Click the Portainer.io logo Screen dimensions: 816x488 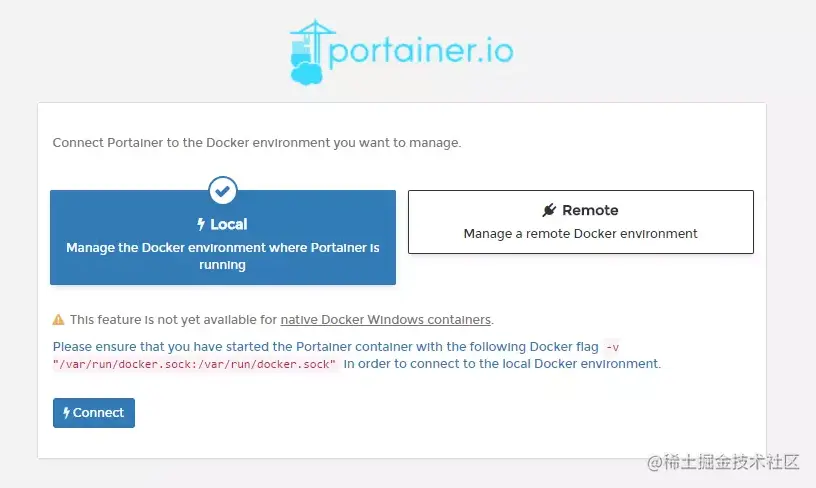pos(401,52)
